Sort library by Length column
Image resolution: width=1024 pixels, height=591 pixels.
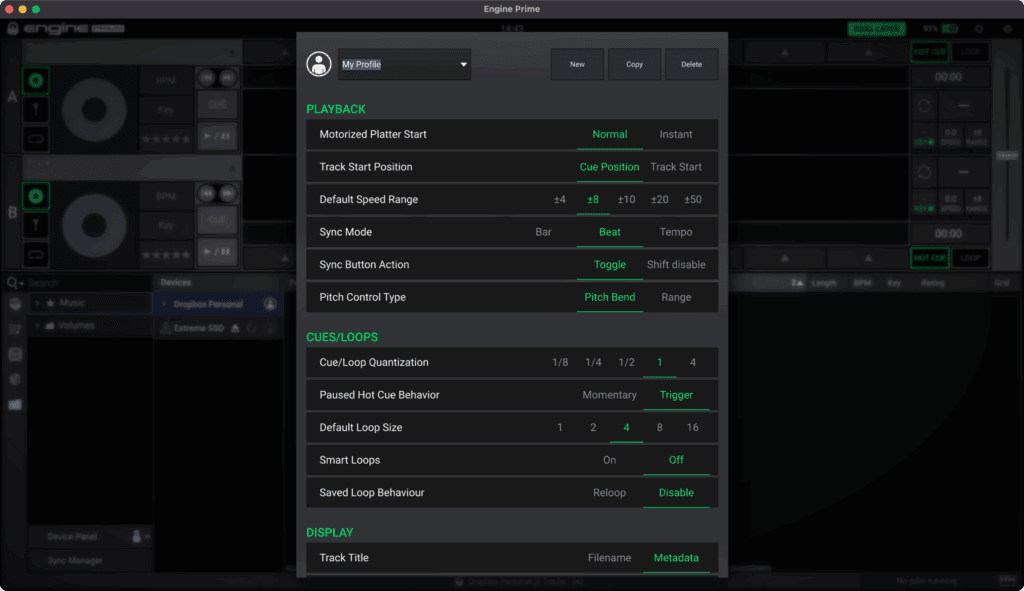tap(824, 283)
